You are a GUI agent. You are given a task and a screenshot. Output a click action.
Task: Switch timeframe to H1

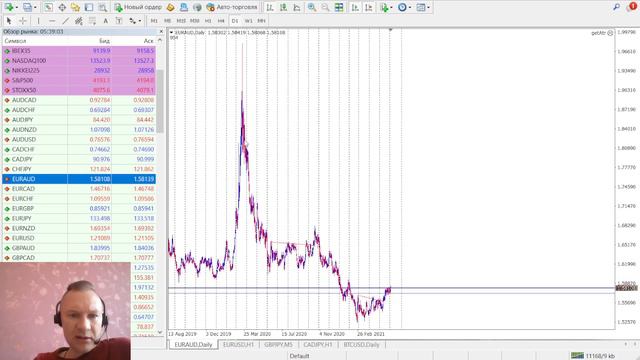click(x=208, y=20)
